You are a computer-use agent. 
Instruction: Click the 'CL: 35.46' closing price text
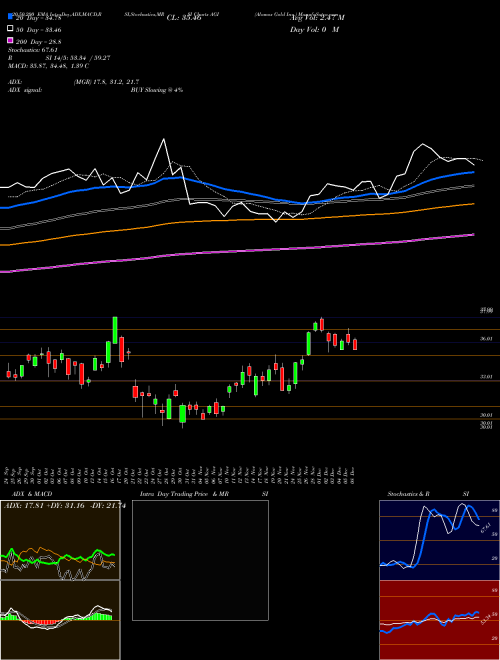(184, 18)
